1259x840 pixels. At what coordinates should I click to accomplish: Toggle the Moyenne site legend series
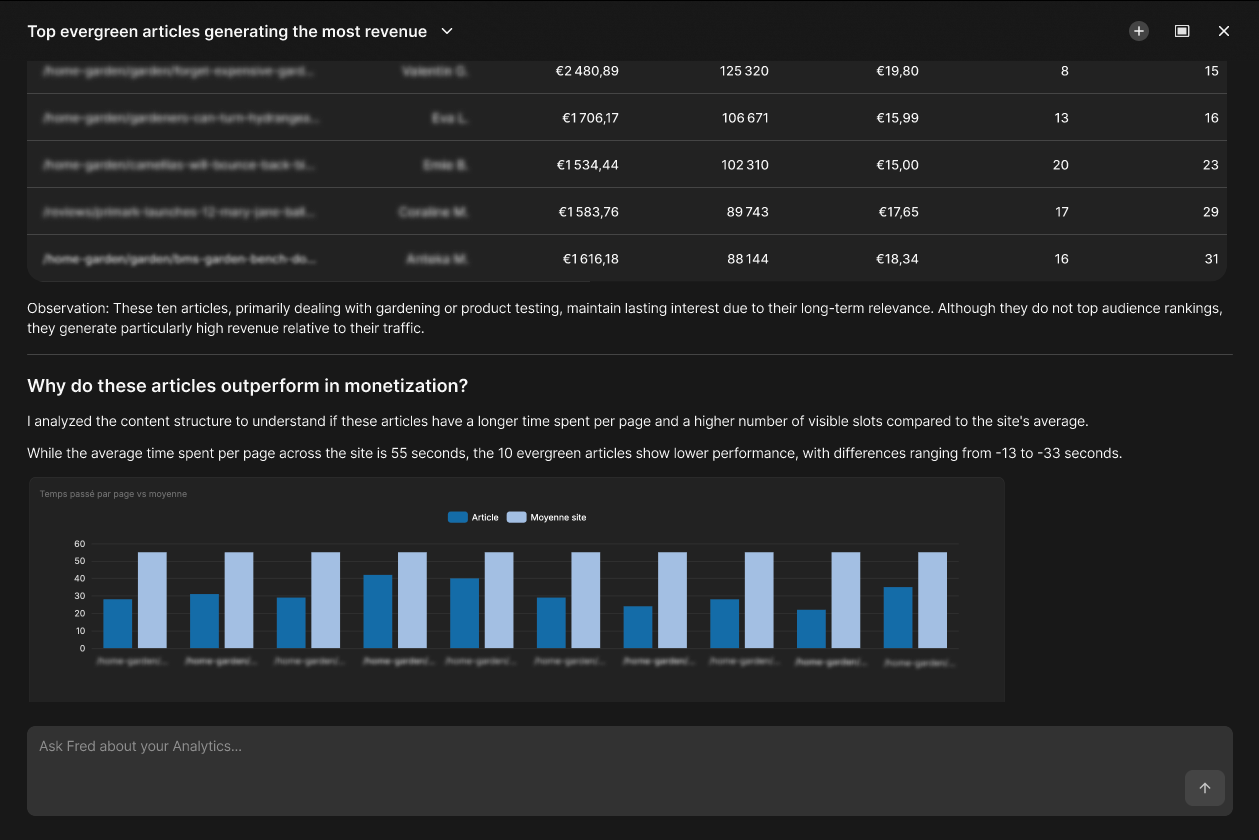[547, 517]
